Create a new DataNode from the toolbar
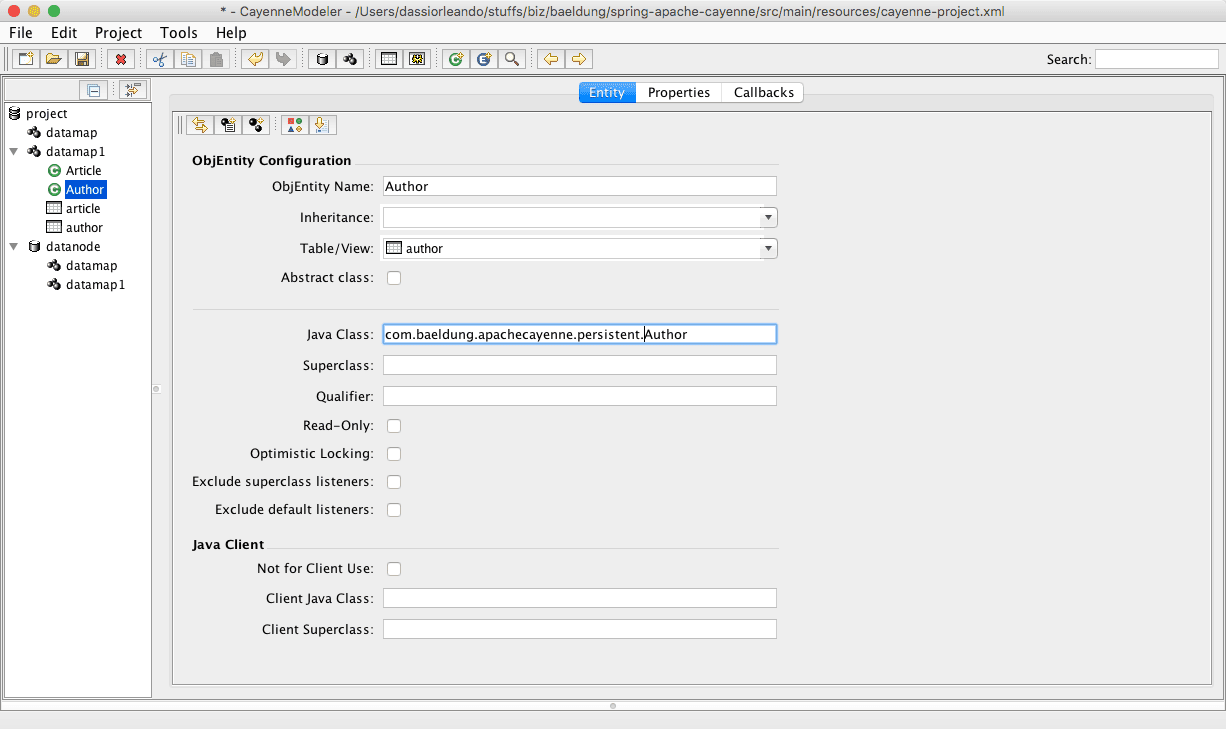The width and height of the screenshot is (1226, 729). [x=321, y=60]
